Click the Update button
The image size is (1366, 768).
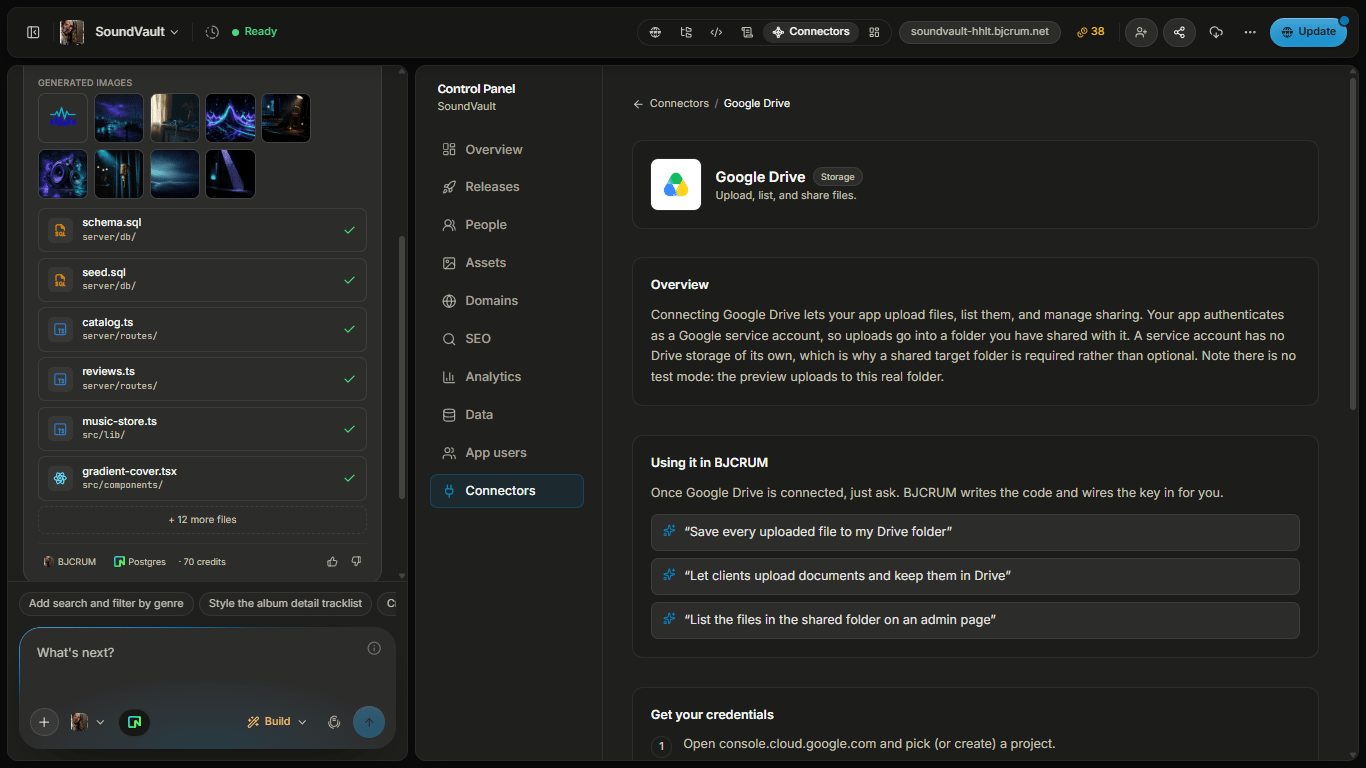[x=1308, y=32]
